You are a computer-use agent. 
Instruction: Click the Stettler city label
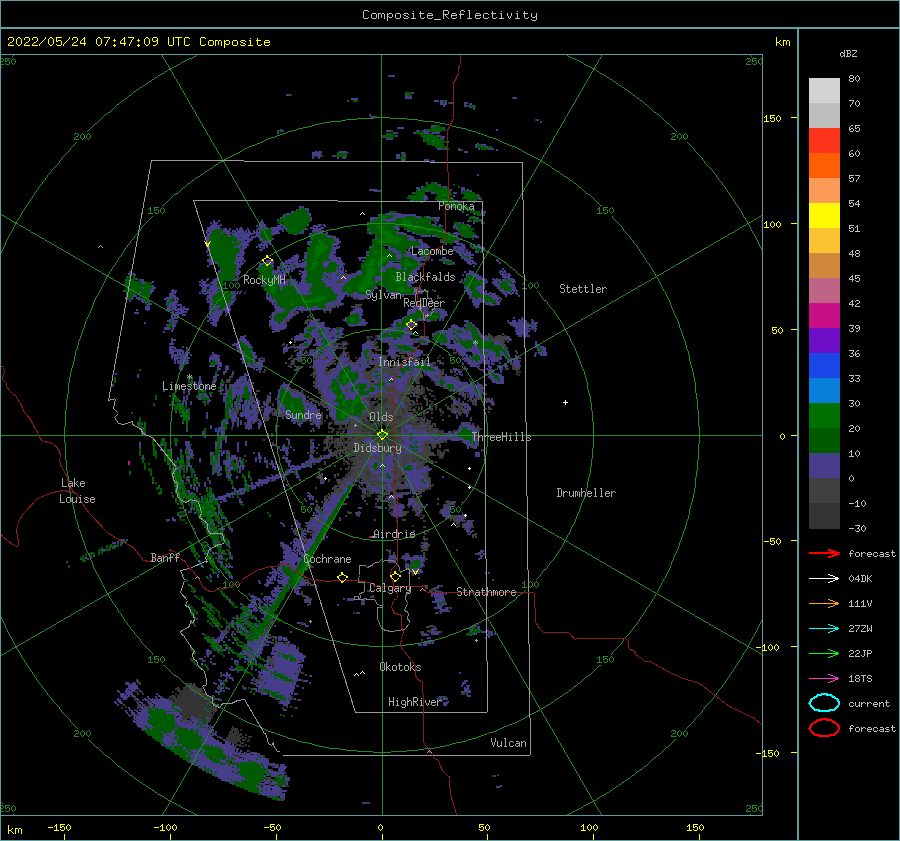(583, 289)
